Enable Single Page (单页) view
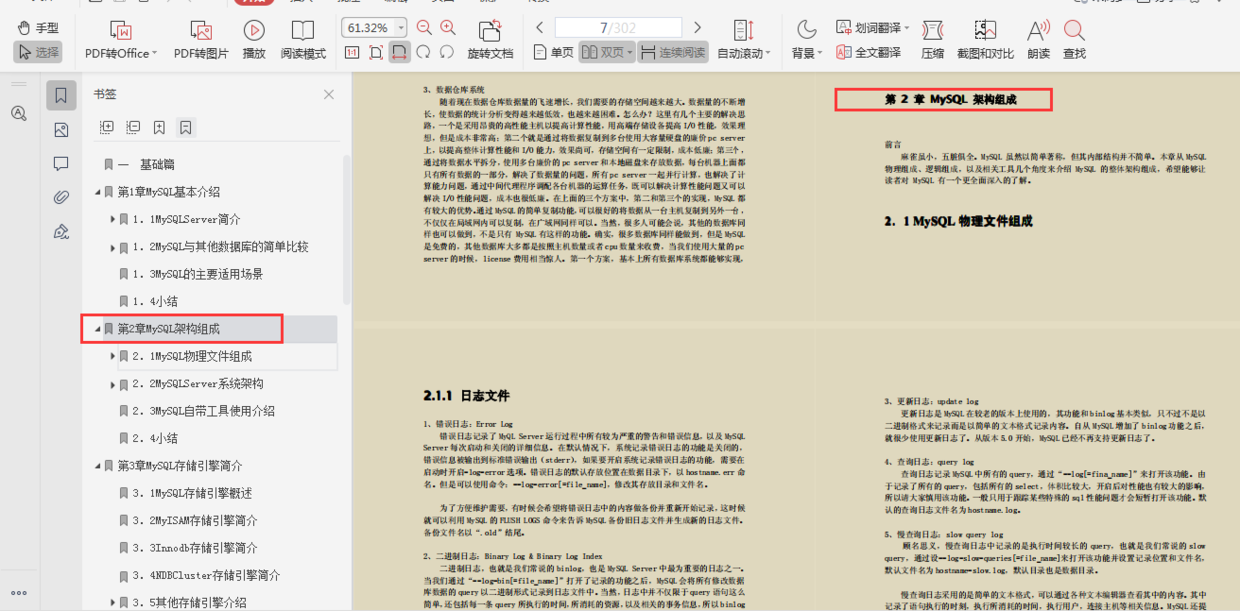Screen dimensions: 1240x611 (x=554, y=52)
